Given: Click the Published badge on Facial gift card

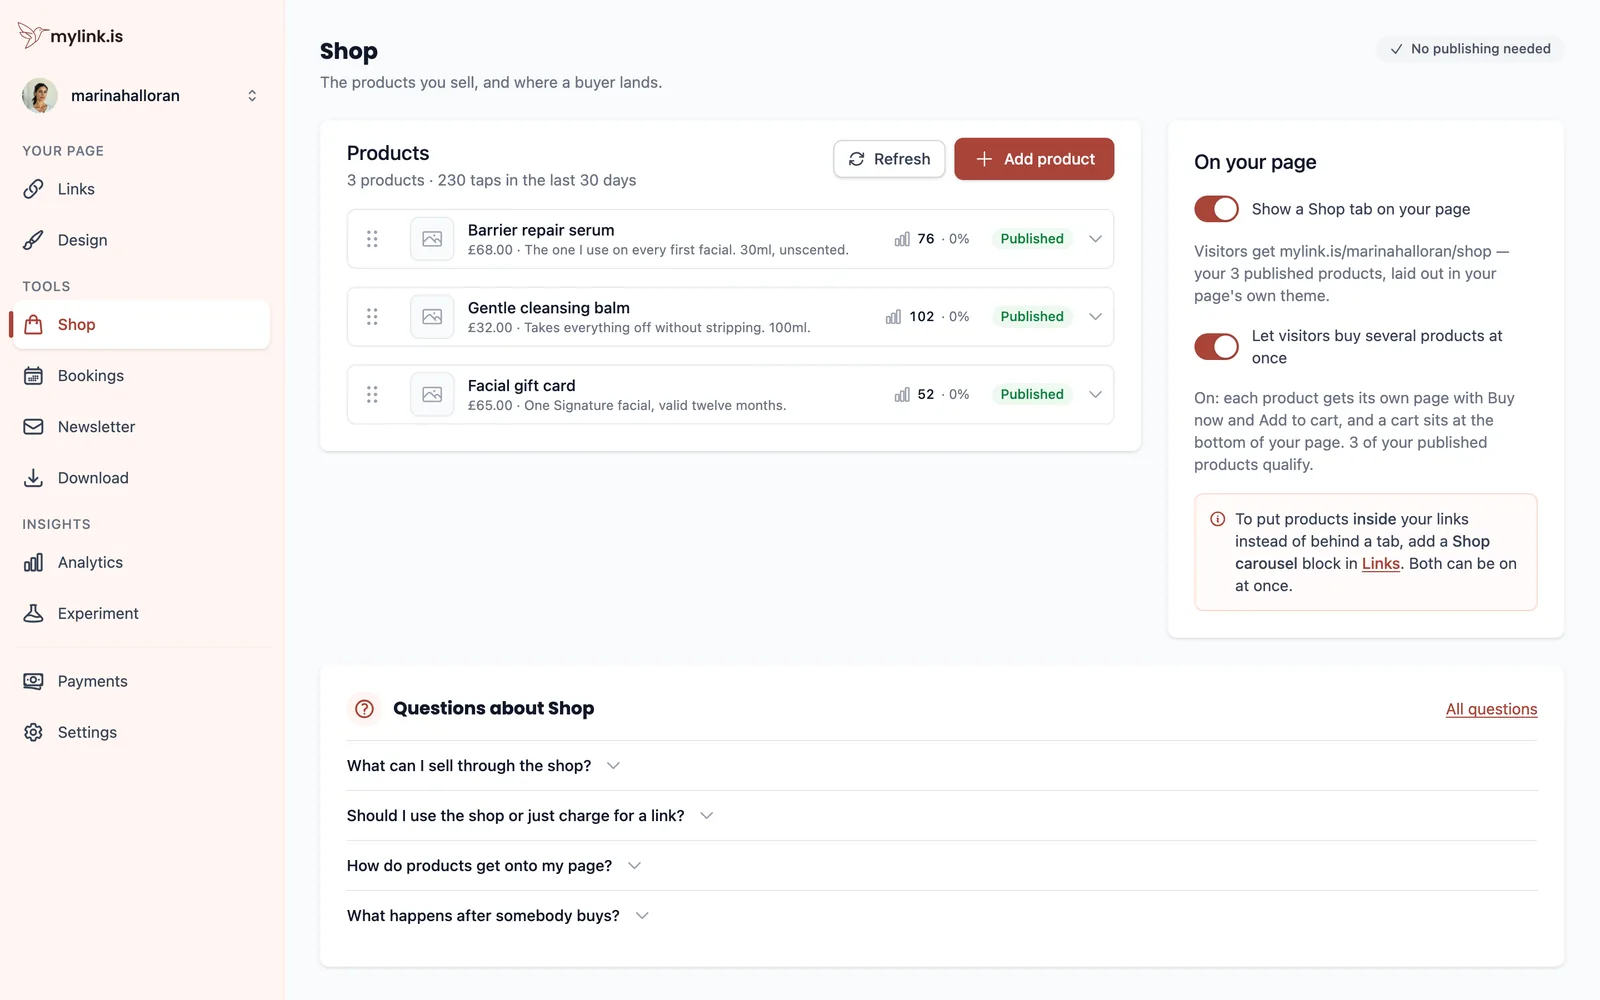Looking at the screenshot, I should (x=1032, y=395).
